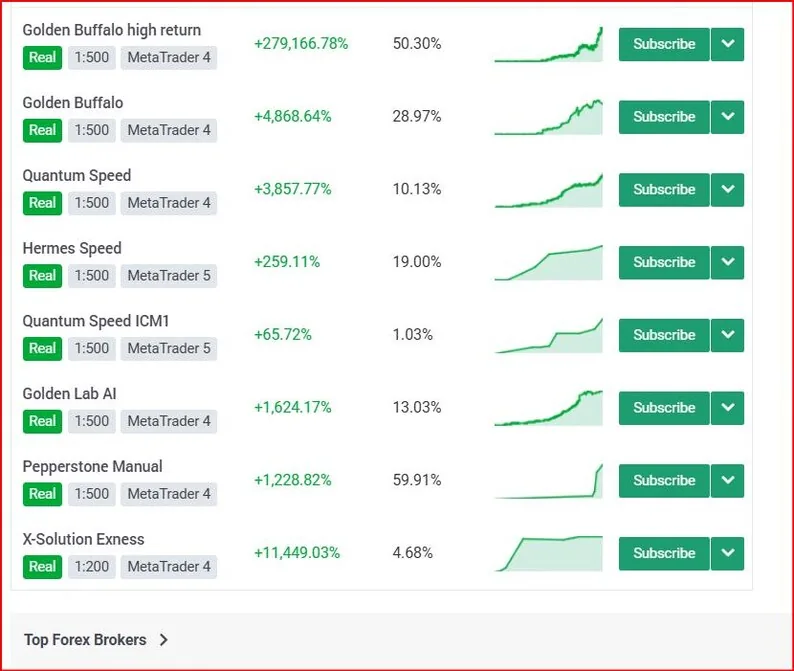Open Pepperstone Manual signal page
The image size is (794, 671).
pyautogui.click(x=93, y=466)
